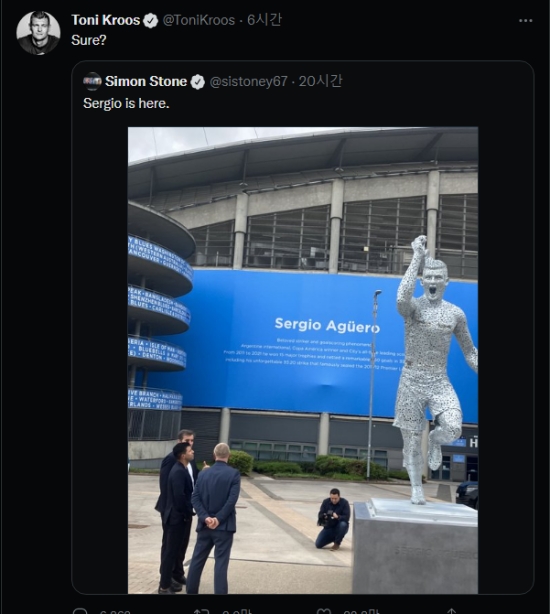Open the Simon Stone display name
The height and width of the screenshot is (614, 550).
click(x=146, y=81)
